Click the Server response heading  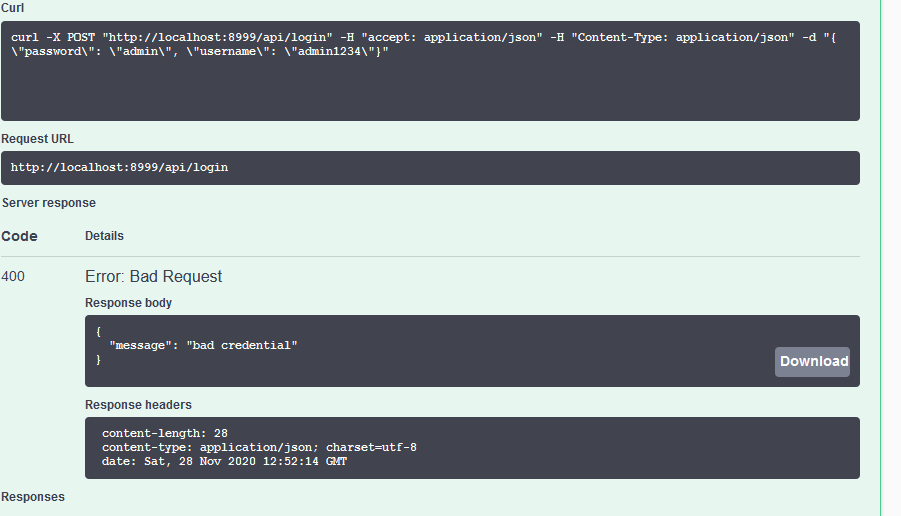49,203
